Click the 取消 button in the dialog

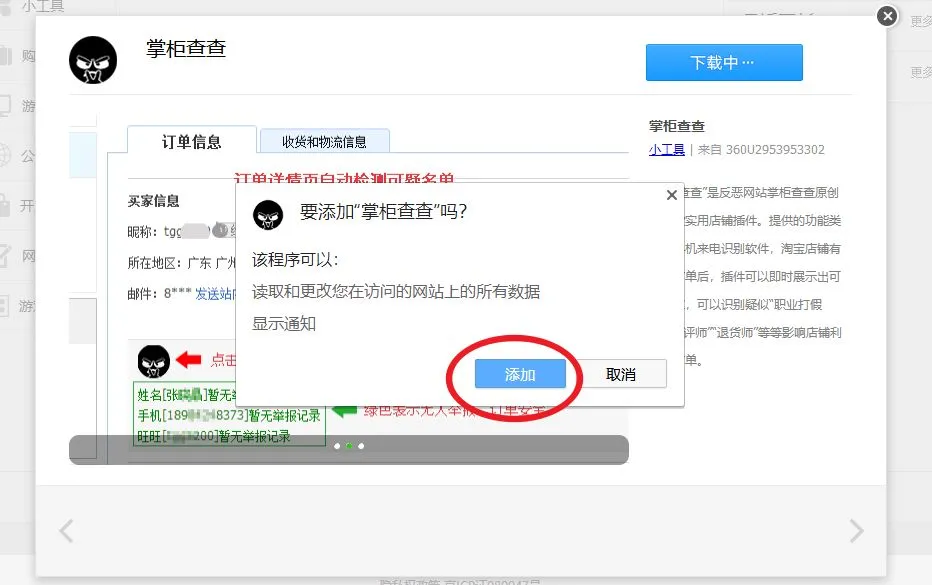click(621, 374)
